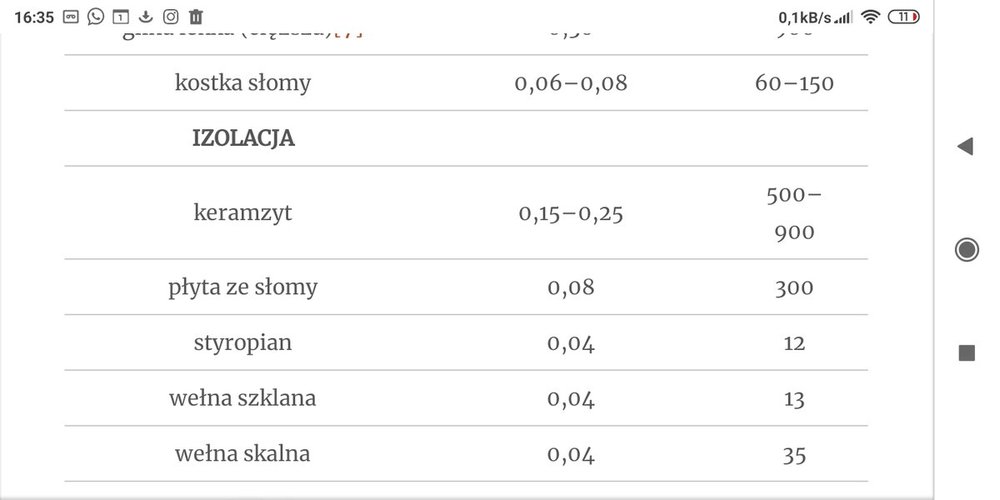The image size is (1000, 500).
Task: Tap the 16:35 clock in status bar
Action: point(34,17)
